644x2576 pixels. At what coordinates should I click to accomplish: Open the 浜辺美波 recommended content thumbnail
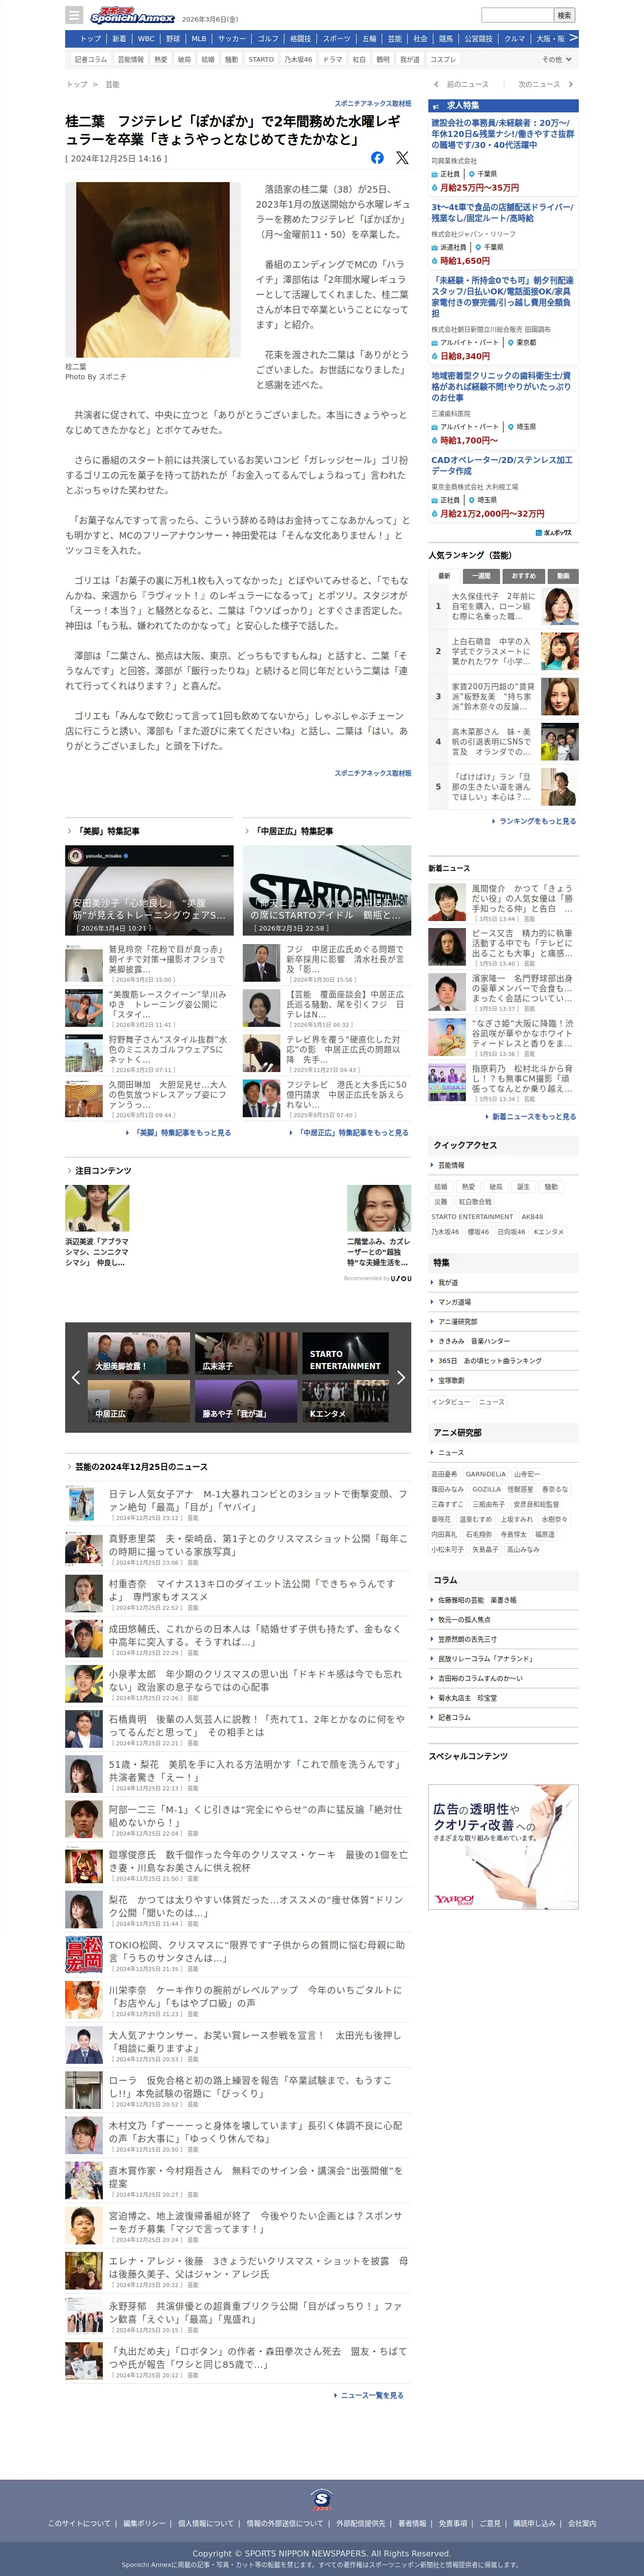[97, 1208]
